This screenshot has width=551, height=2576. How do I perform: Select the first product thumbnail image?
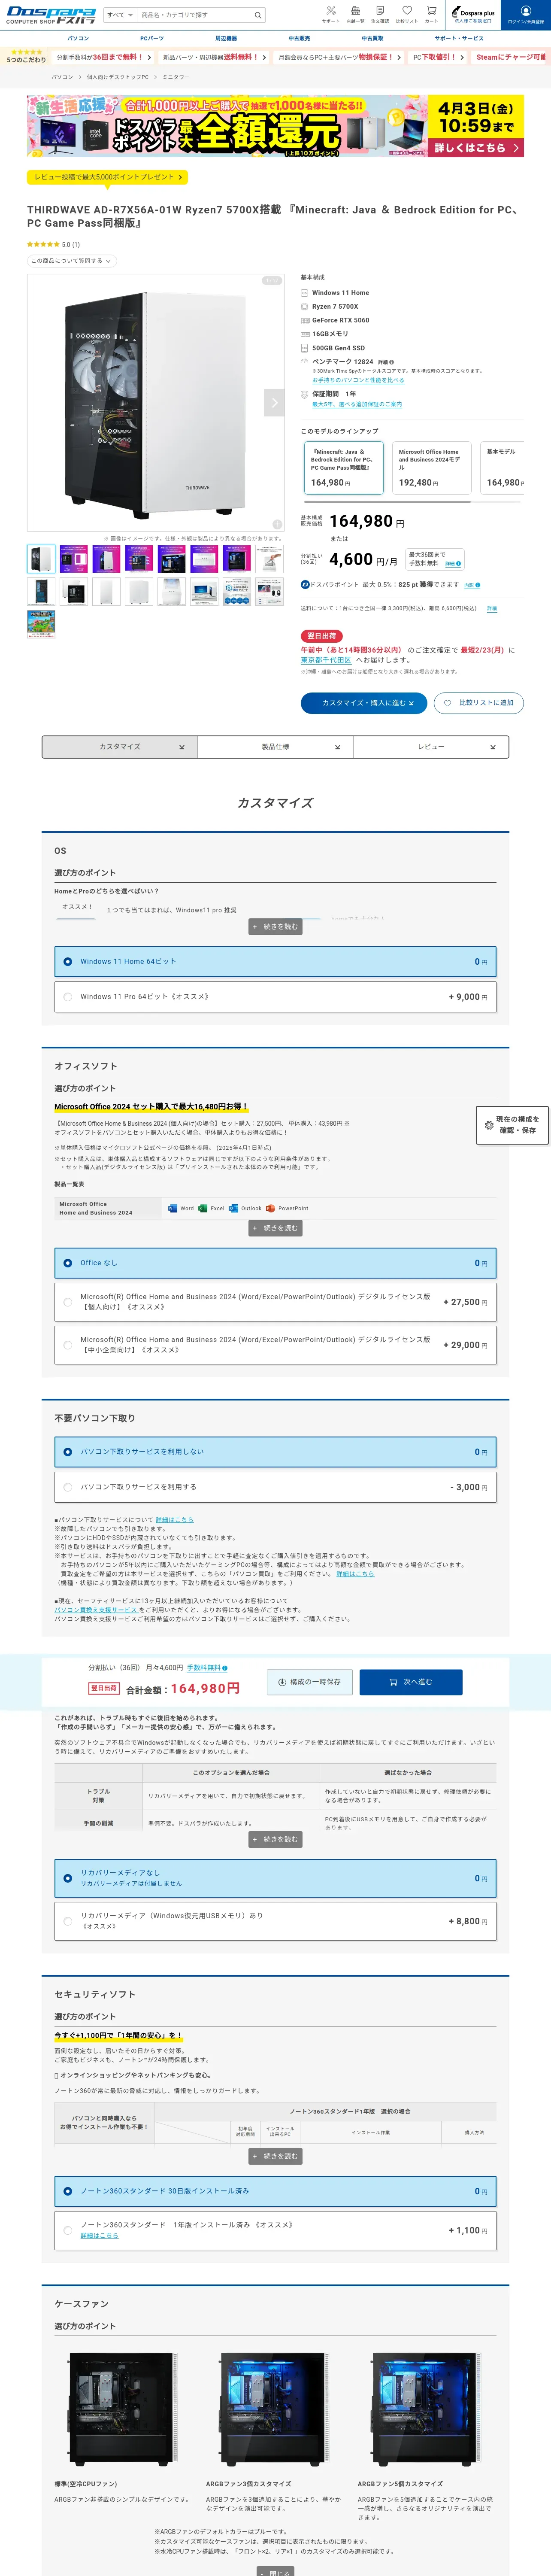[x=41, y=558]
